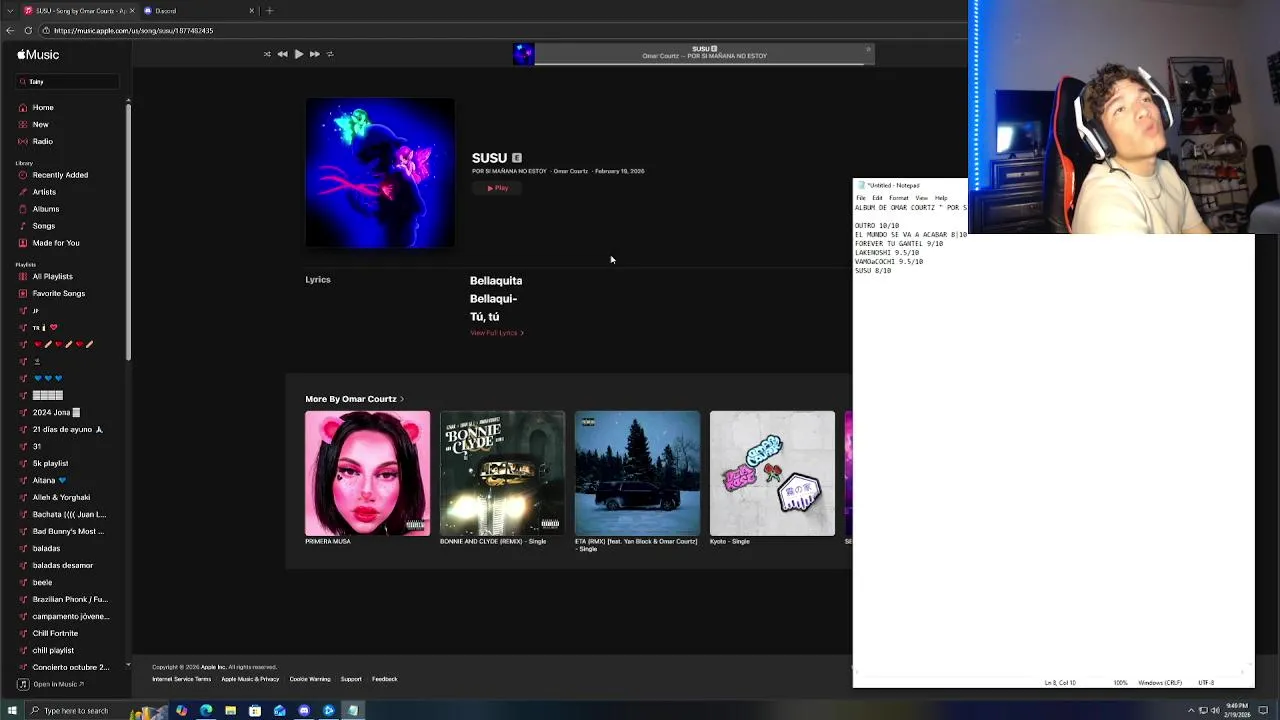Open the Apple Music & Privacy link

click(x=250, y=679)
